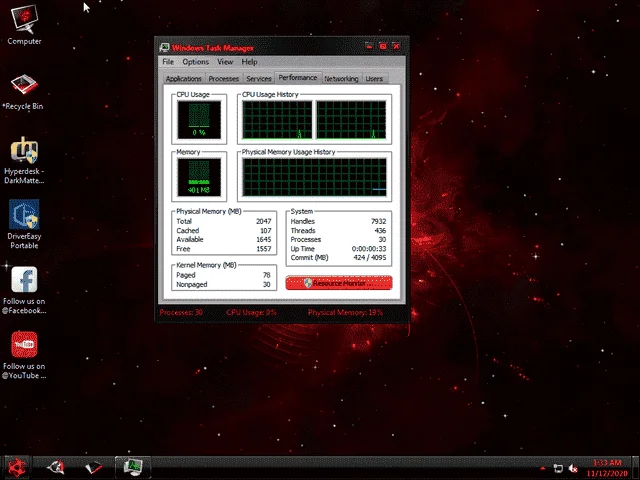Open the Help menu
The height and width of the screenshot is (480, 640).
click(x=249, y=62)
